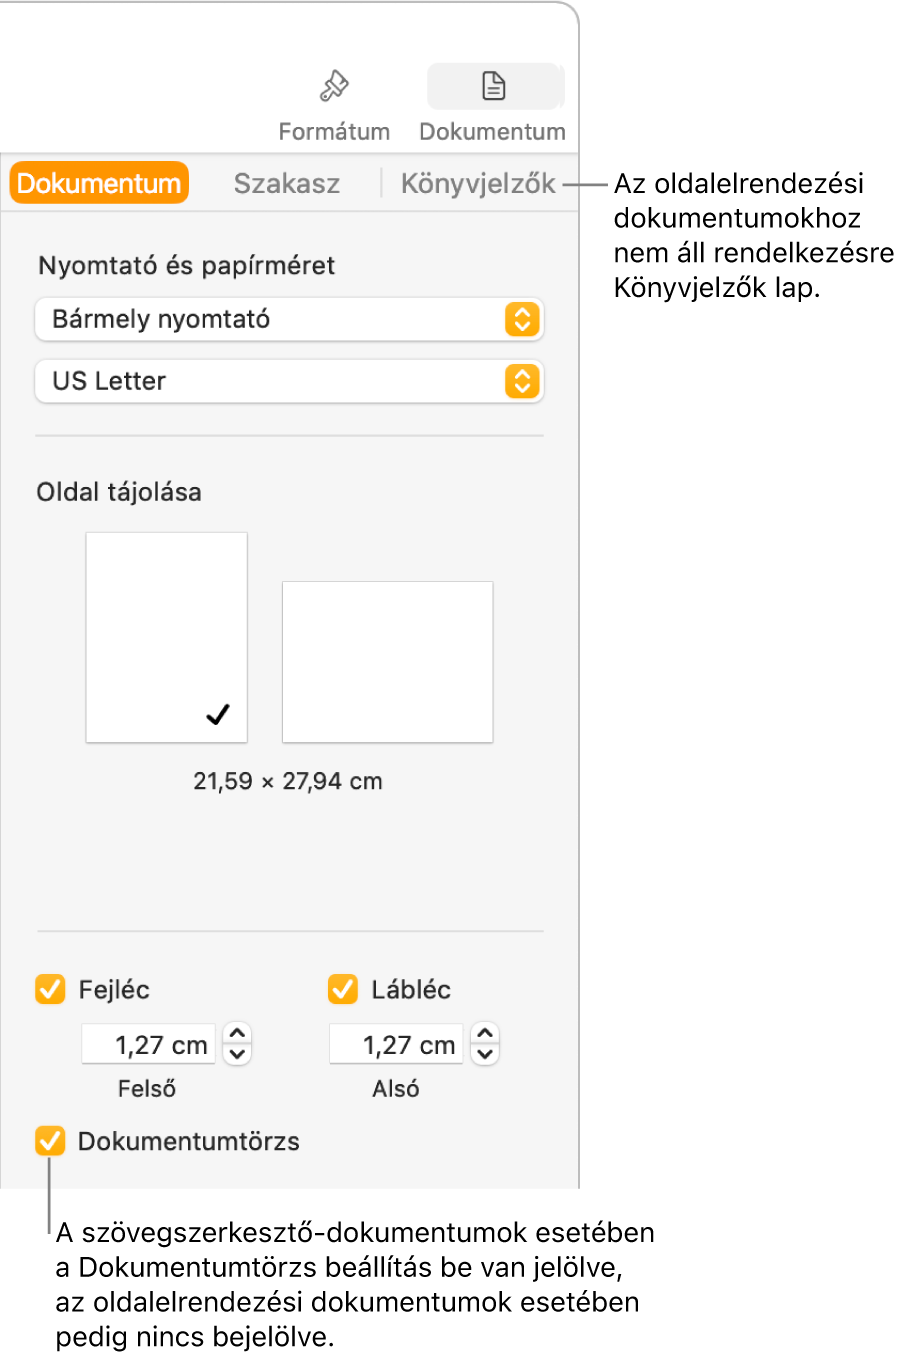The width and height of the screenshot is (908, 1362).
Task: Select the orange Dokumentum tab
Action: point(99,184)
